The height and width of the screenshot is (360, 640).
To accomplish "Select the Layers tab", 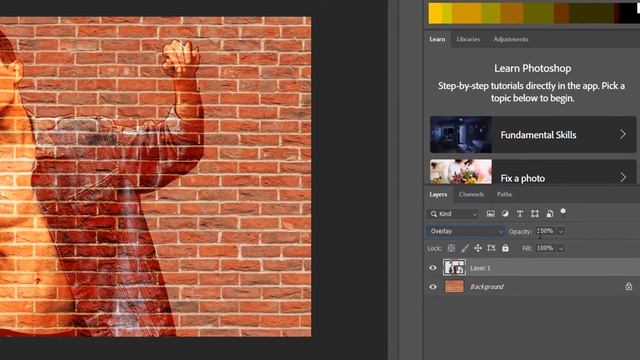I will pyautogui.click(x=438, y=195).
